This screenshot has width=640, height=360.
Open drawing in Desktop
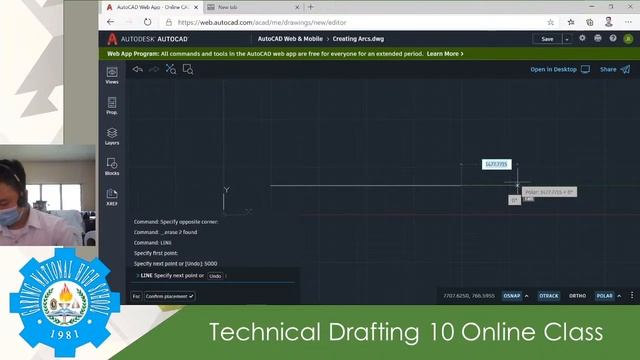click(560, 69)
